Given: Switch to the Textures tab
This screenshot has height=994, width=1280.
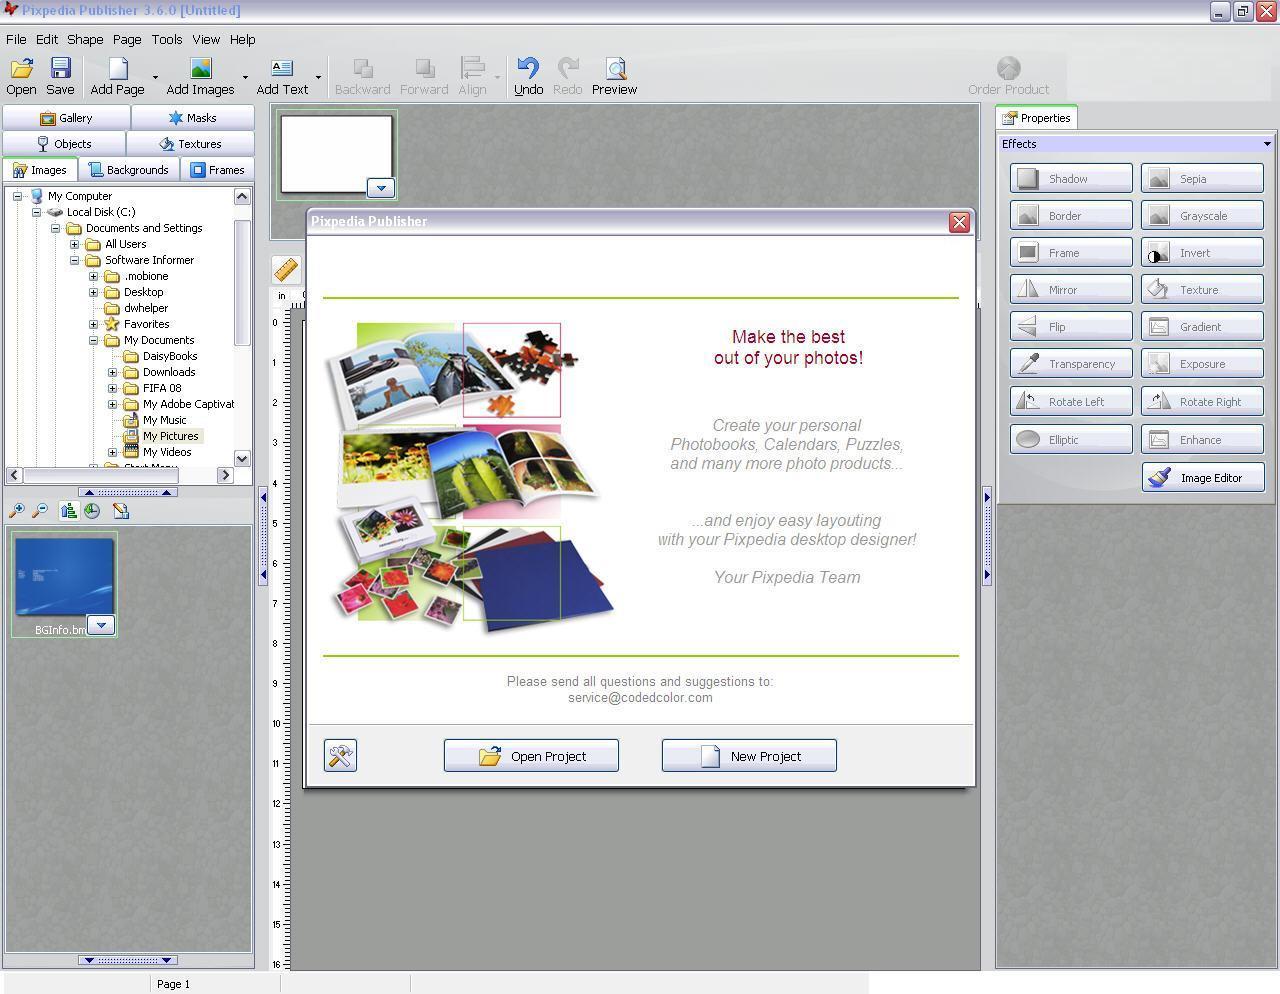Looking at the screenshot, I should (190, 144).
